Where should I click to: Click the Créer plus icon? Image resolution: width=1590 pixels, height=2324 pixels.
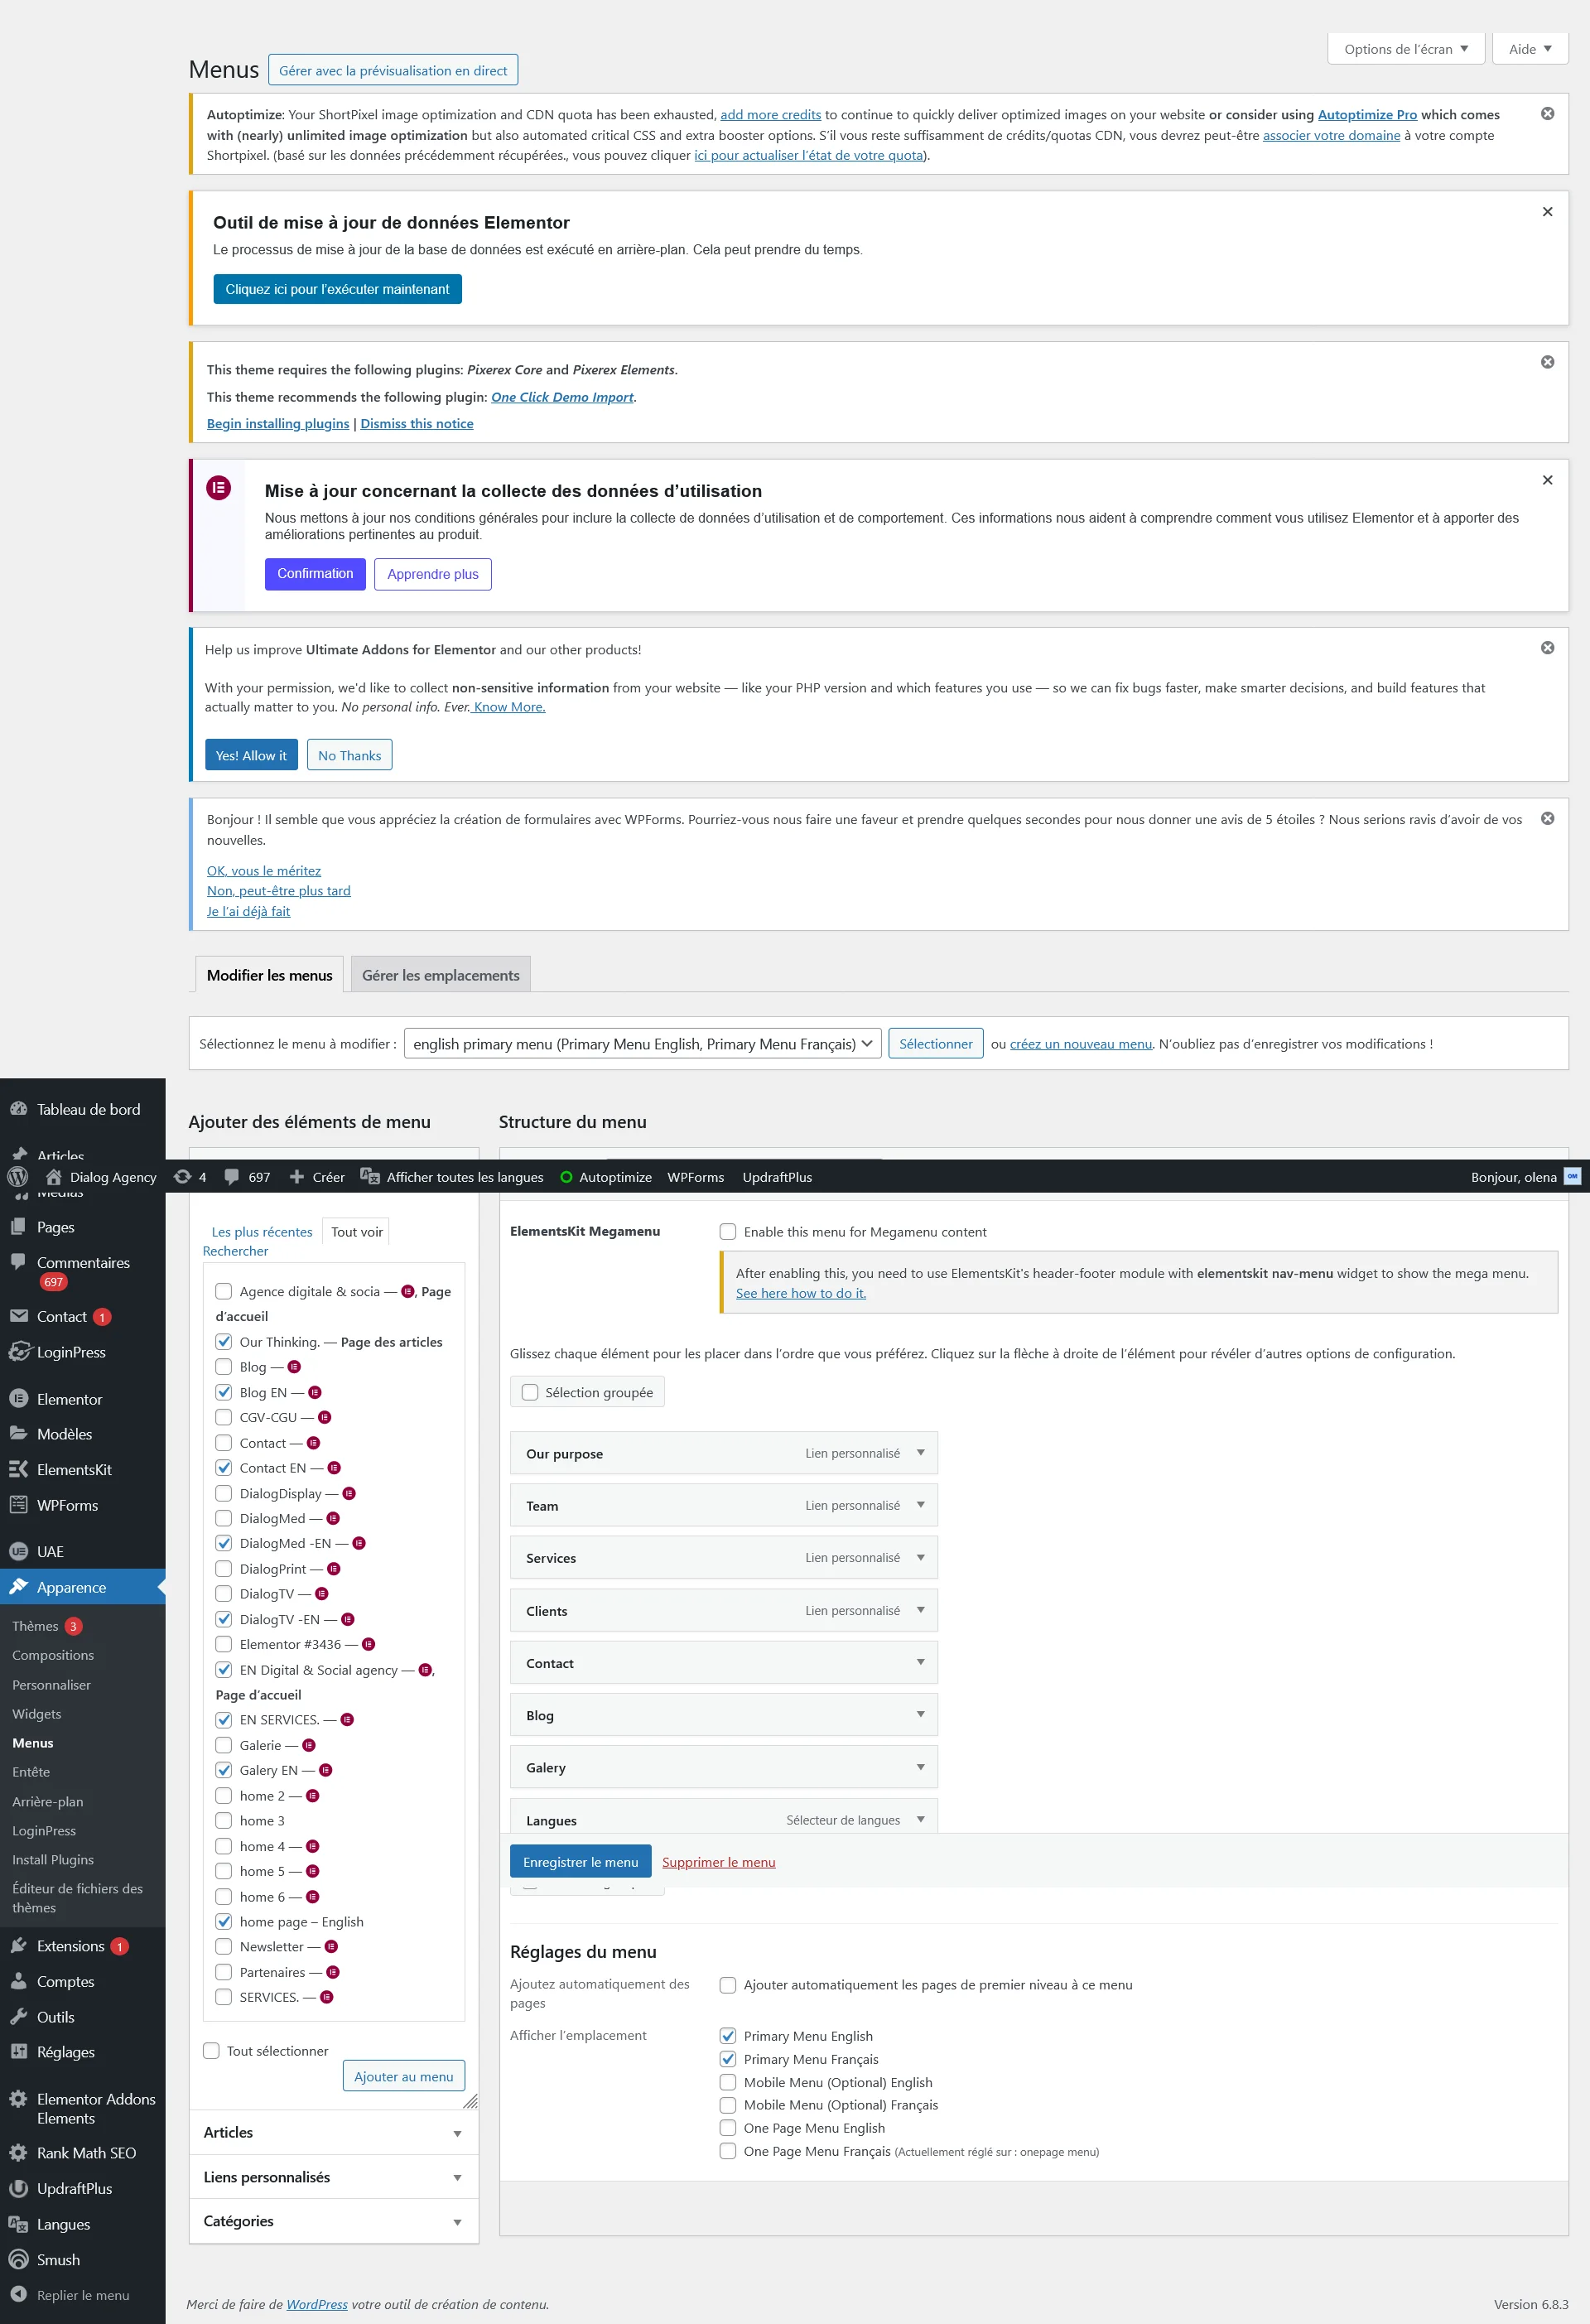pos(297,1177)
